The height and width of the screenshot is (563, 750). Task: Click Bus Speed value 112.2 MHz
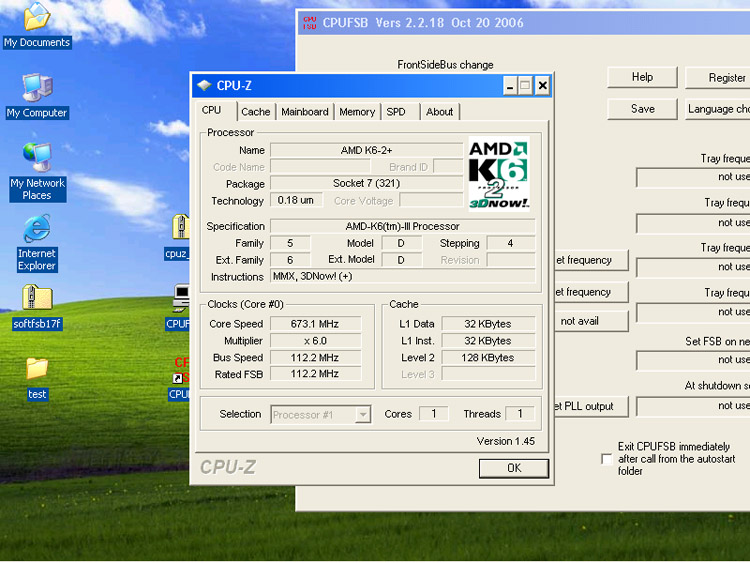(315, 357)
